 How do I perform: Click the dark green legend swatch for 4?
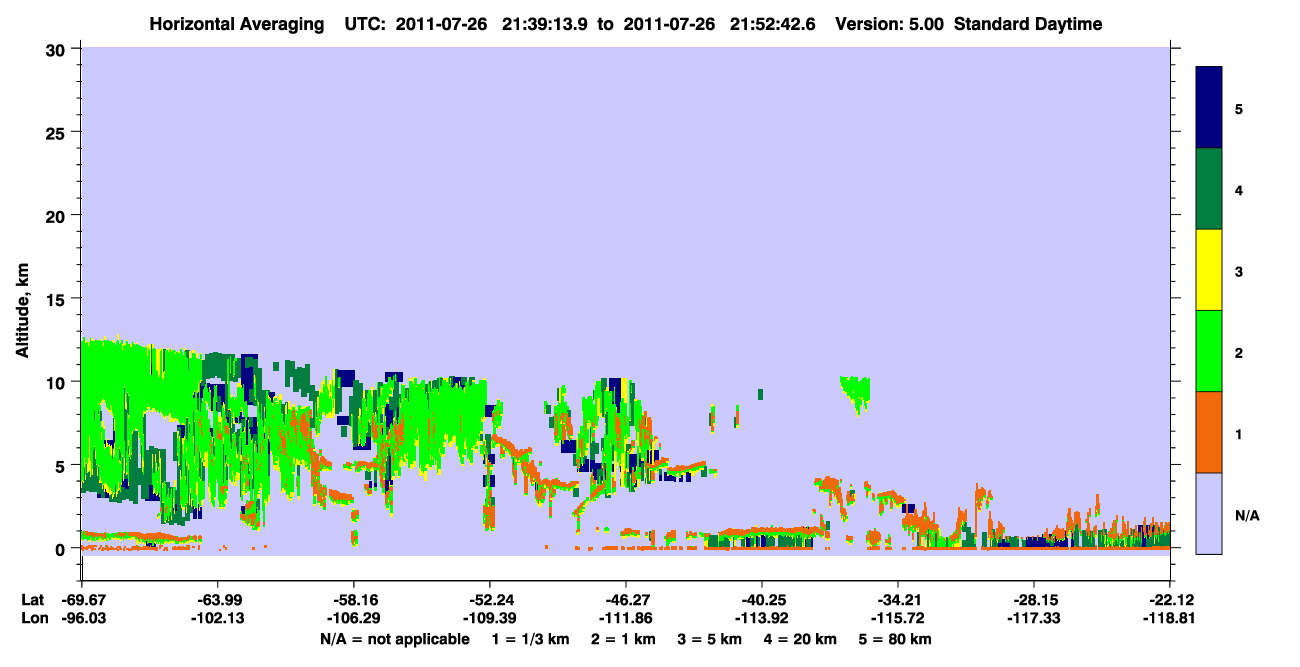(1209, 189)
